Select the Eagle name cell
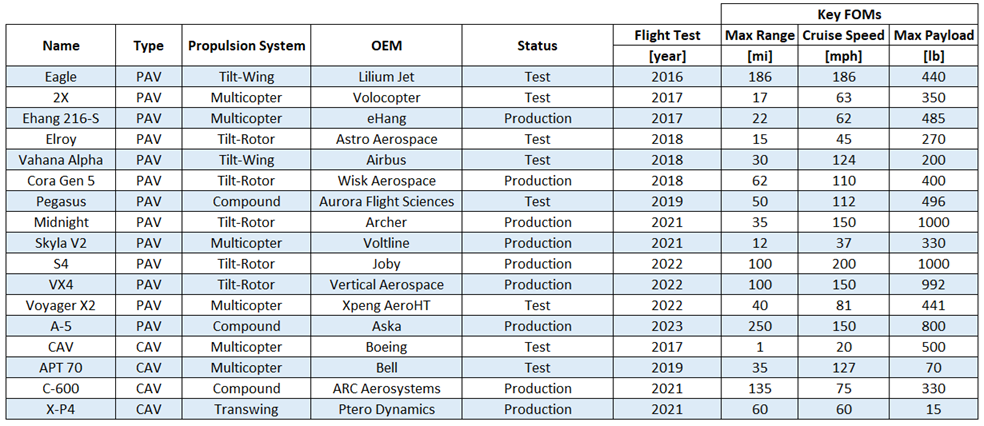The image size is (984, 426). tap(61, 77)
